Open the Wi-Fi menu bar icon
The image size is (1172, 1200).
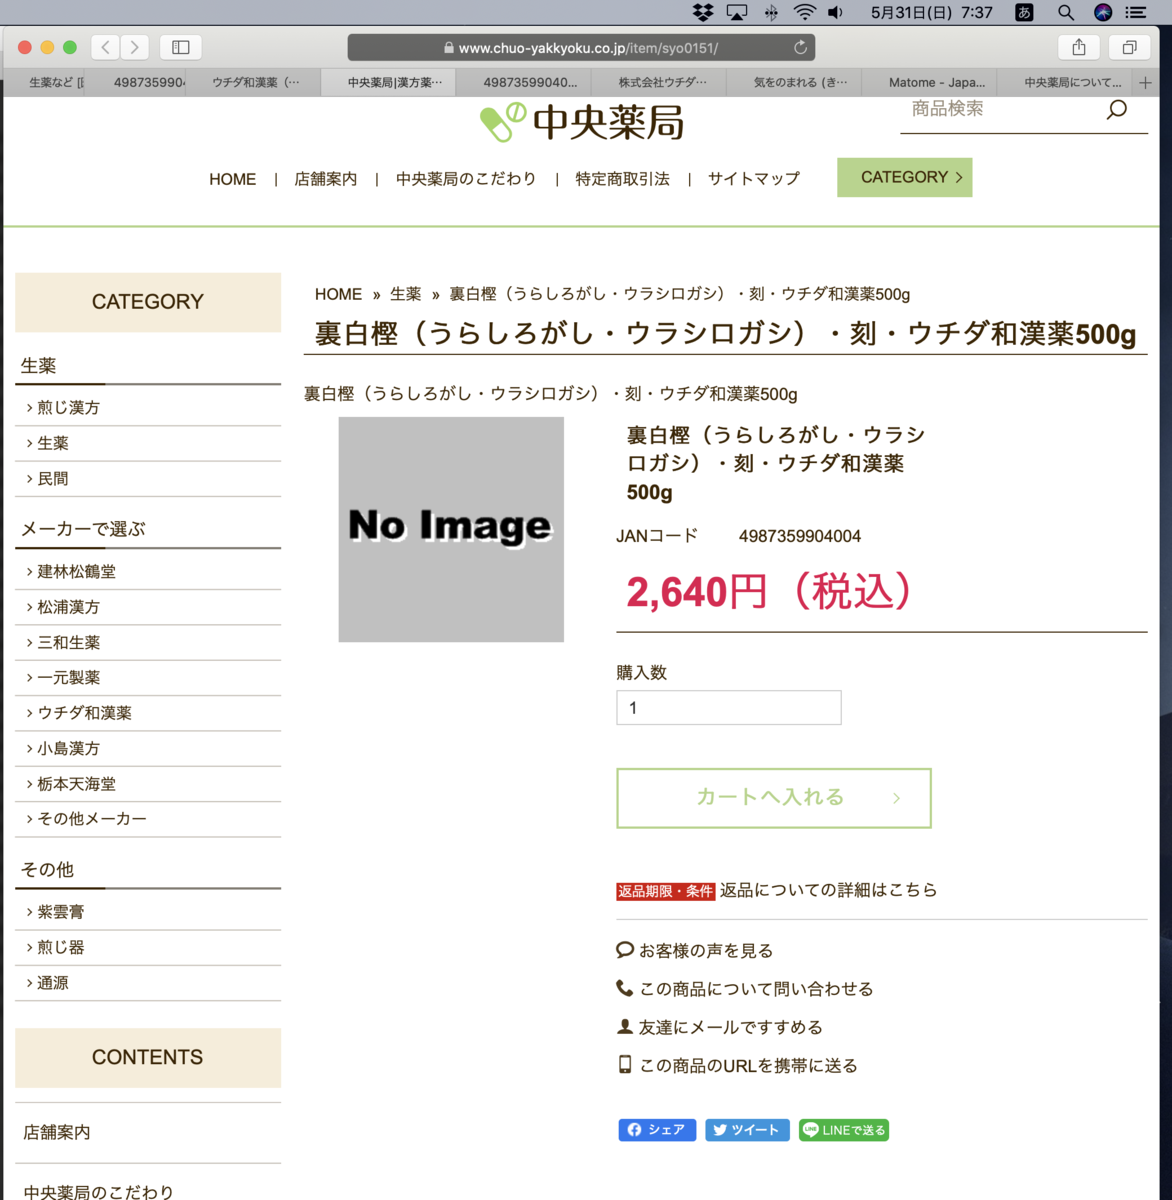click(x=804, y=12)
